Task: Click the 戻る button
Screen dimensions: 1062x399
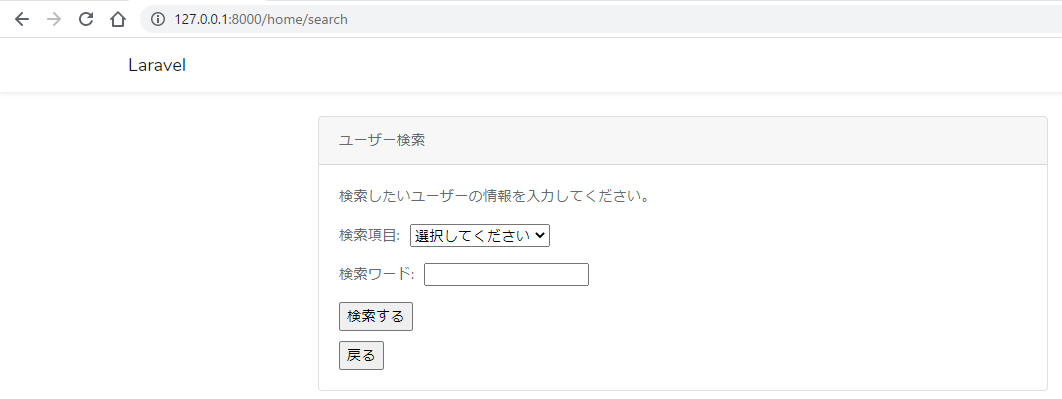Action: pyautogui.click(x=361, y=356)
